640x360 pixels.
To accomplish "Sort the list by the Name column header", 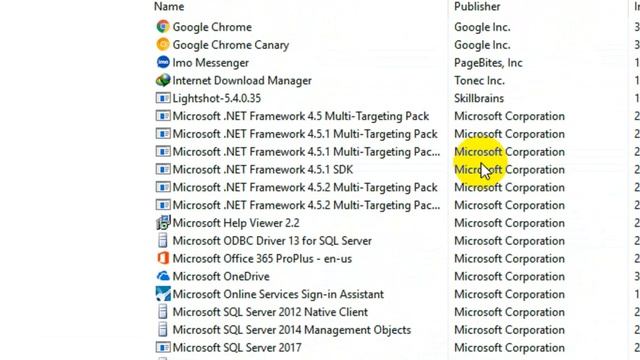I will coord(169,7).
